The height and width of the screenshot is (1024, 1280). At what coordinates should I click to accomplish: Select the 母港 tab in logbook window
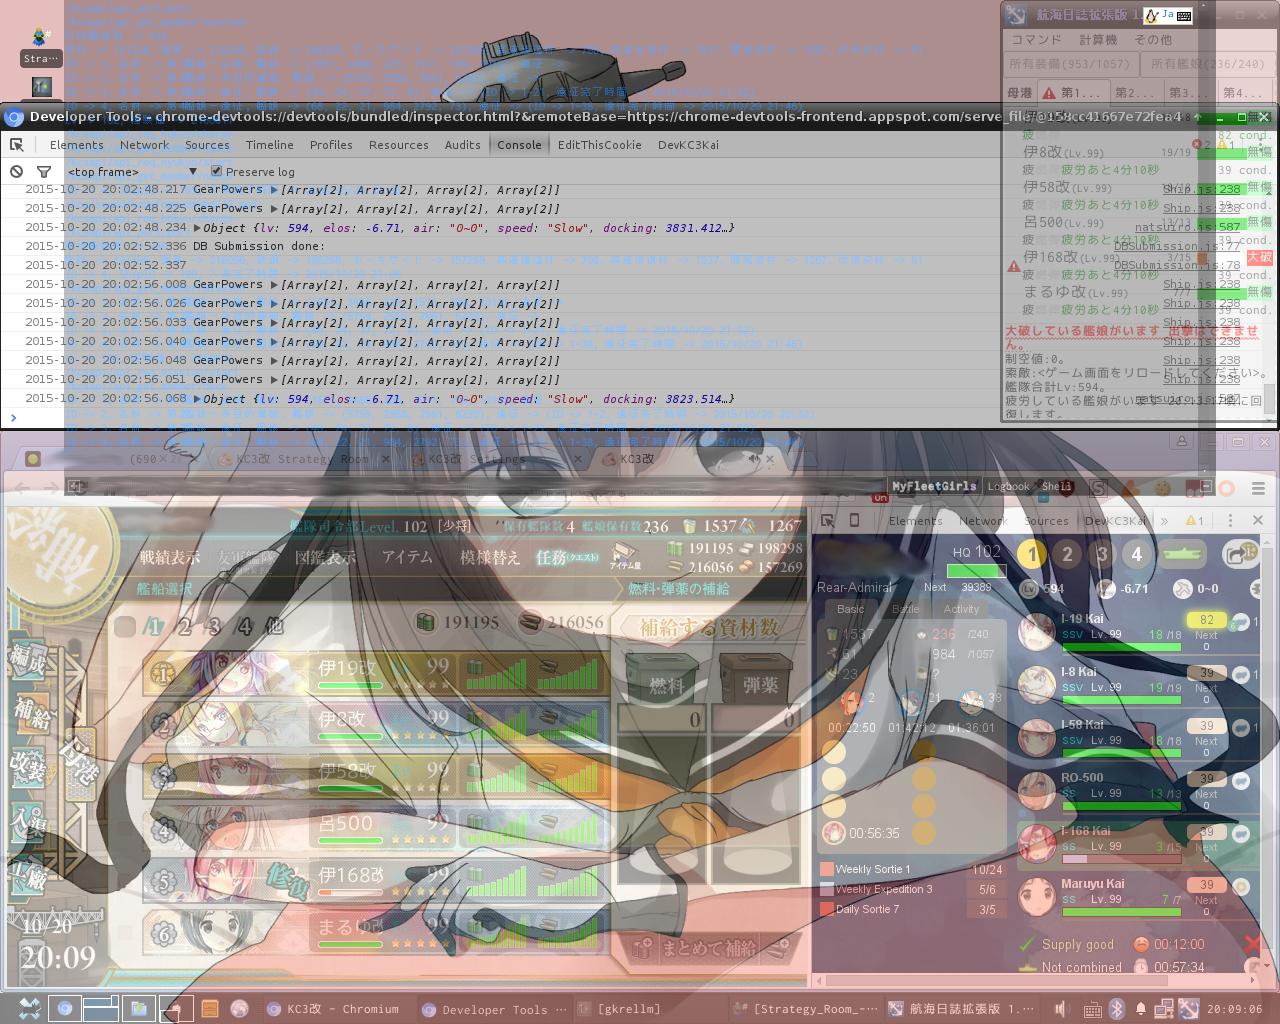(1019, 92)
